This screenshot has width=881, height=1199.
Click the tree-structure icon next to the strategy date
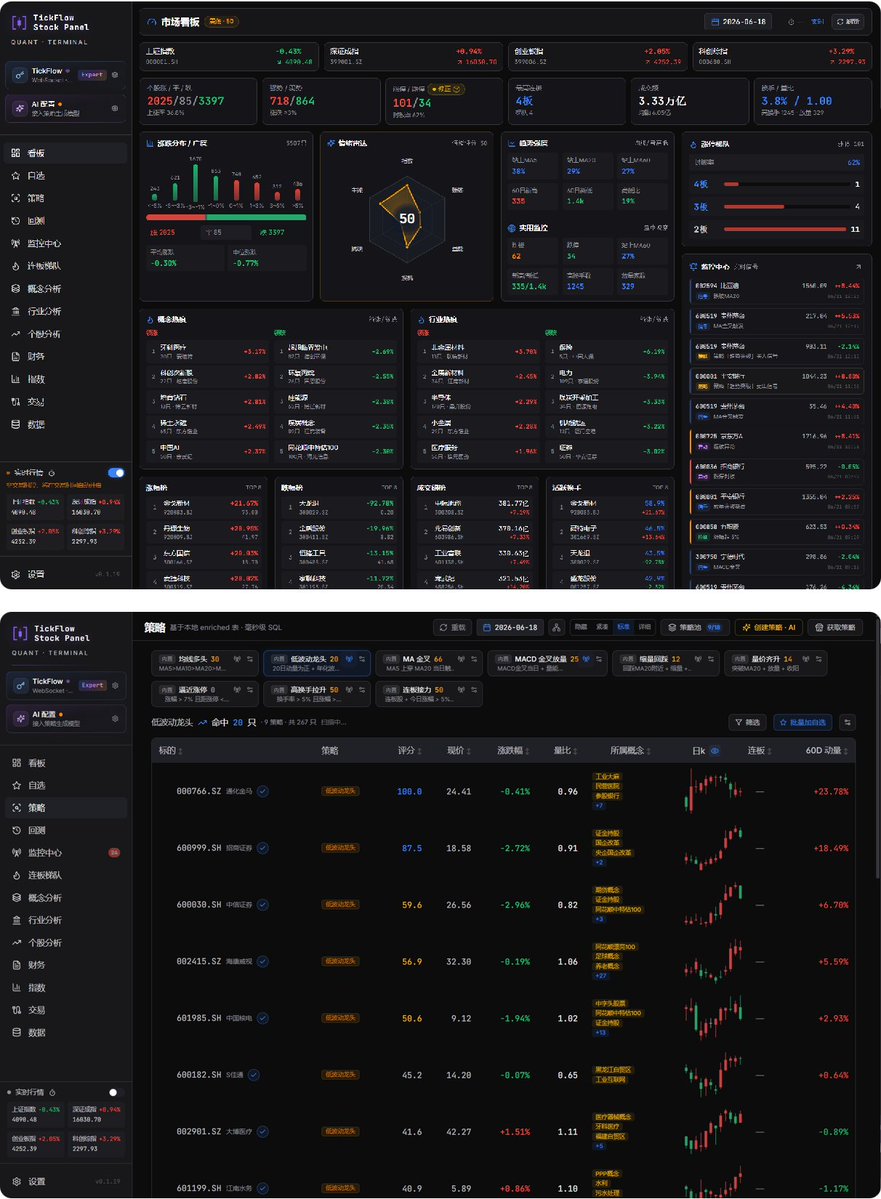pyautogui.click(x=556, y=627)
